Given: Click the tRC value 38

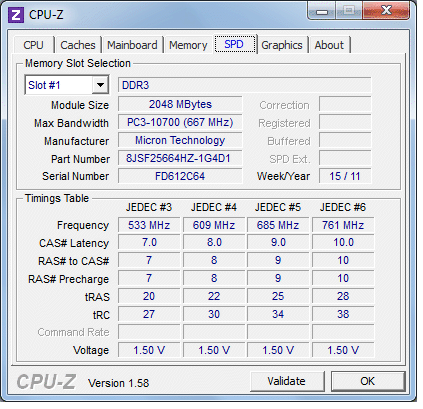Looking at the screenshot, I should [343, 314].
